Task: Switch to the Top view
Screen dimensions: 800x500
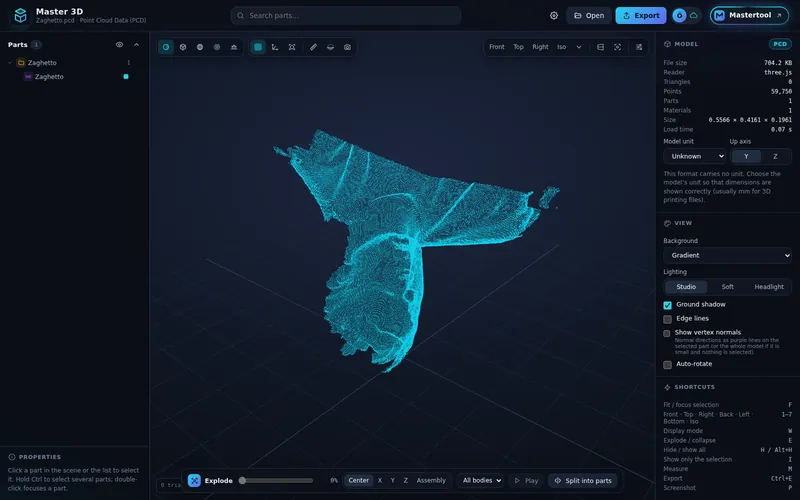Action: 518,47
